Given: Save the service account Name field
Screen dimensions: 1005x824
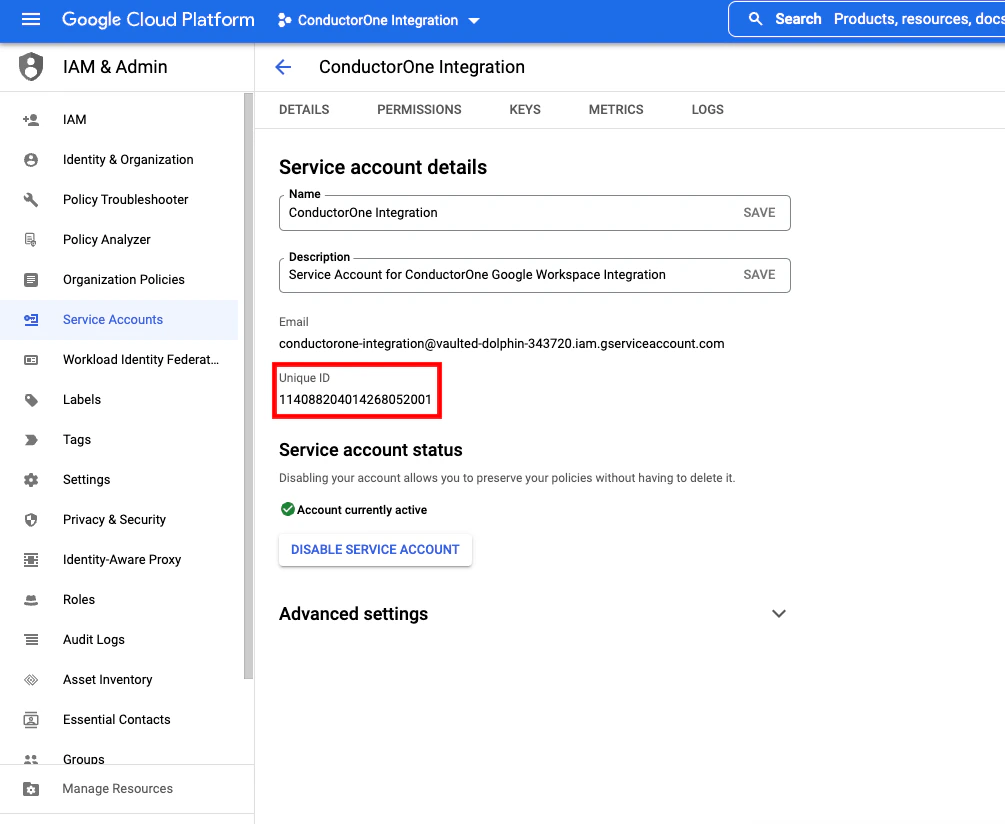Looking at the screenshot, I should (759, 212).
